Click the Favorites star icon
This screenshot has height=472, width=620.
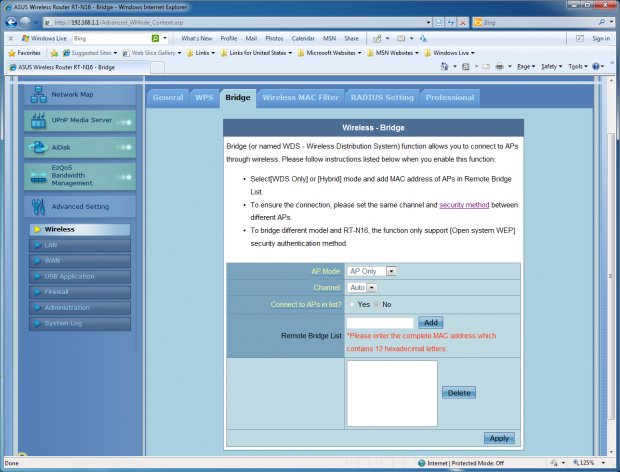11,53
